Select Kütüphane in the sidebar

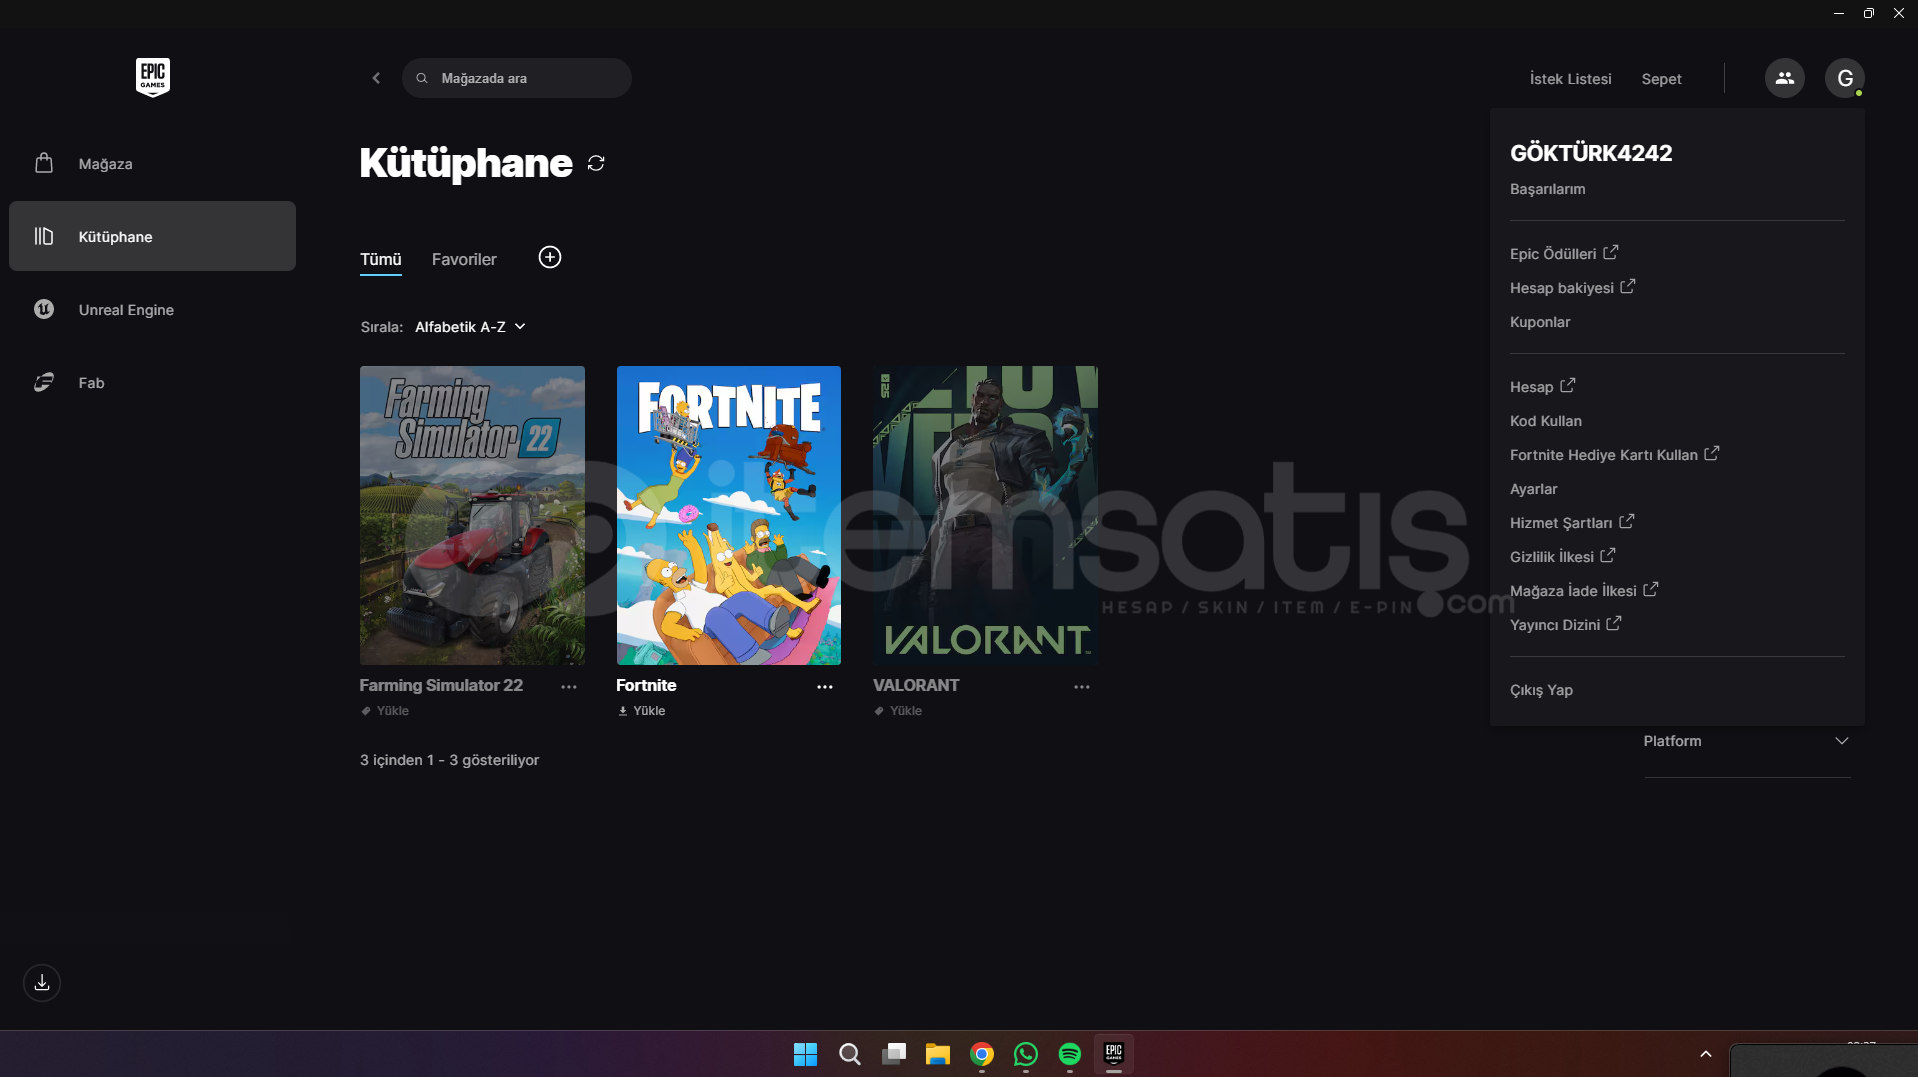[x=152, y=236]
